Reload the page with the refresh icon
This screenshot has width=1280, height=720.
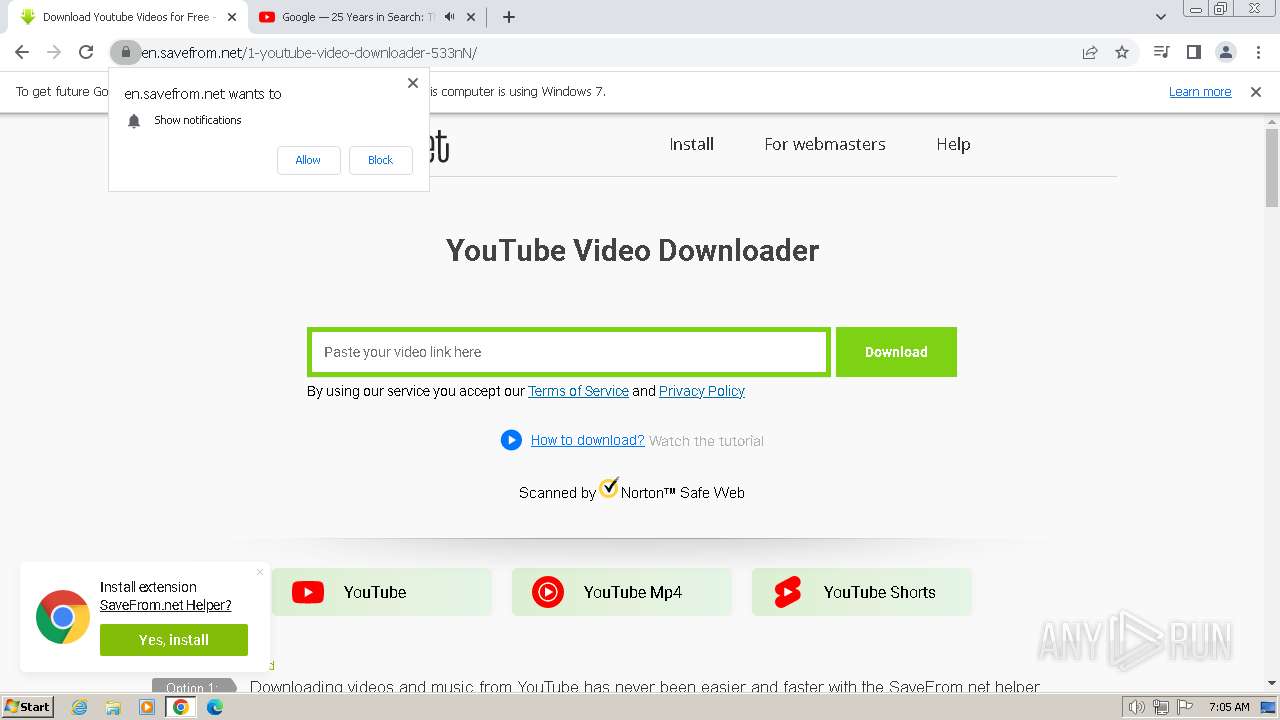coord(86,52)
